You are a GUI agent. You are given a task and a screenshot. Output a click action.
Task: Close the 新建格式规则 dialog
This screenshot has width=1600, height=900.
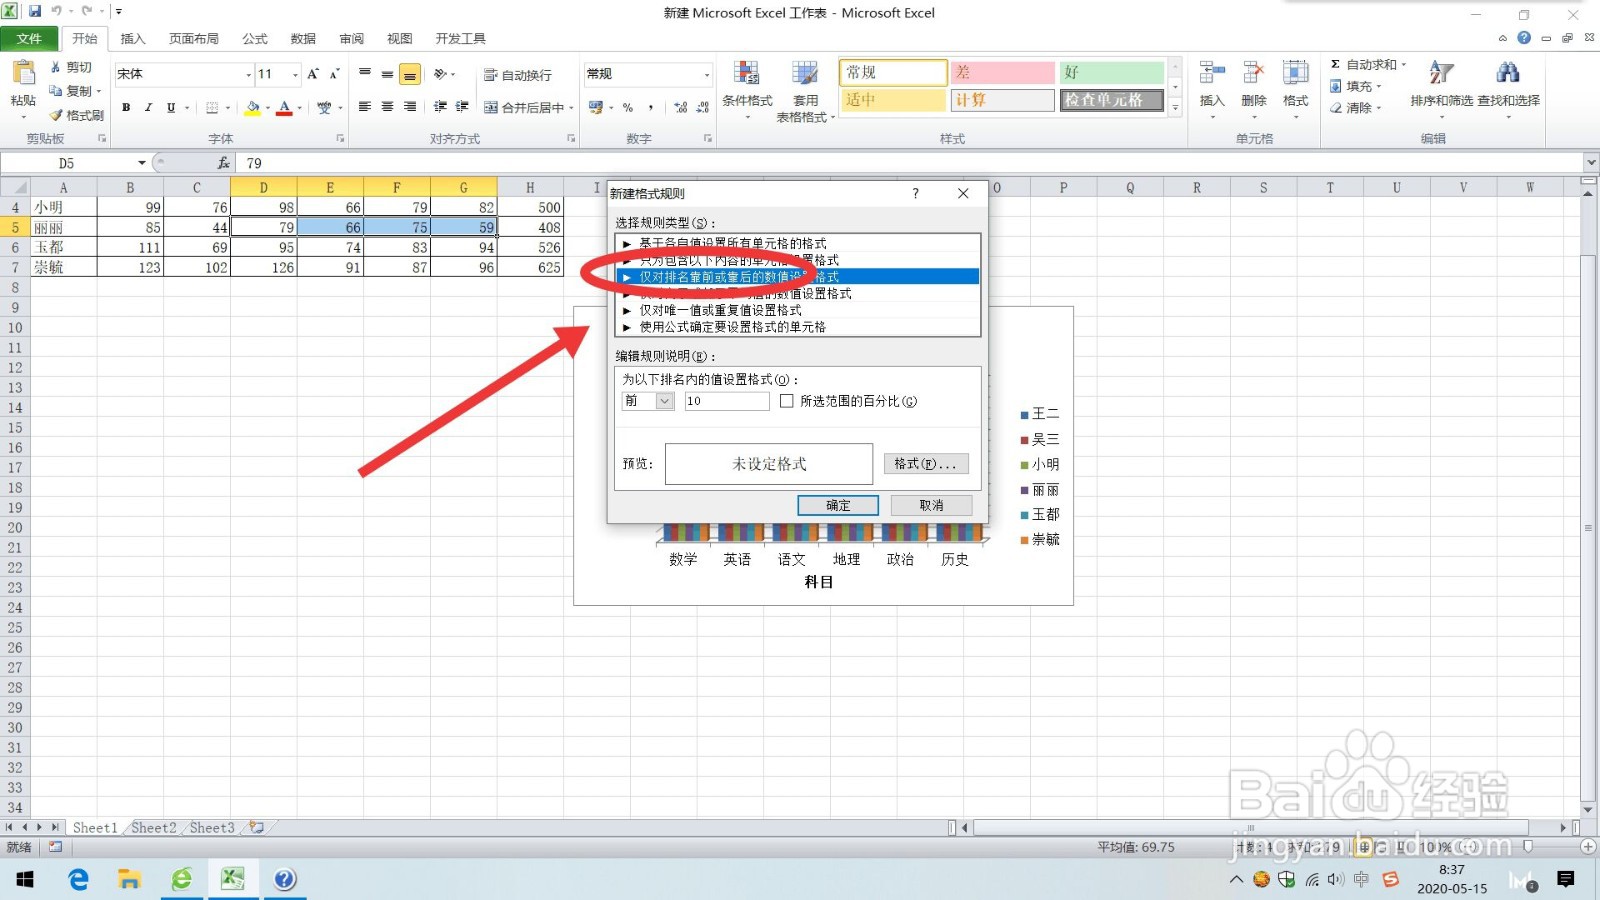pyautogui.click(x=963, y=193)
